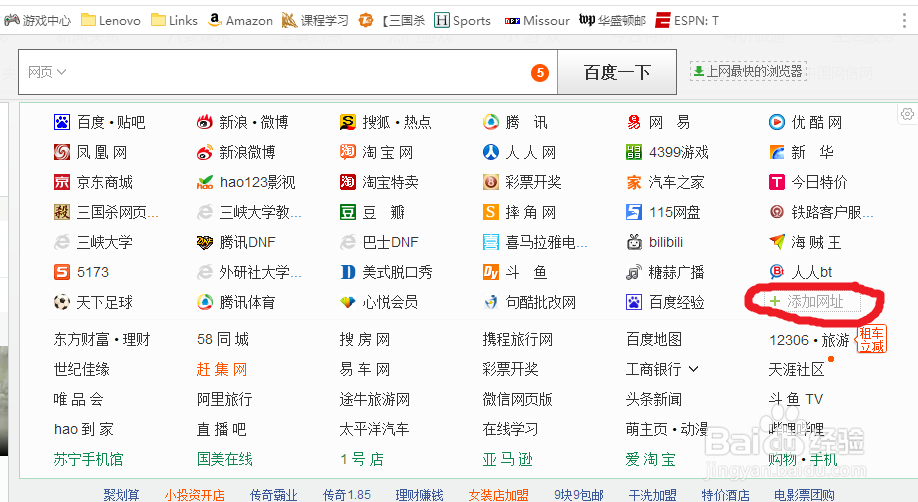Open the 百度经验 link
The height and width of the screenshot is (502, 918).
676,302
